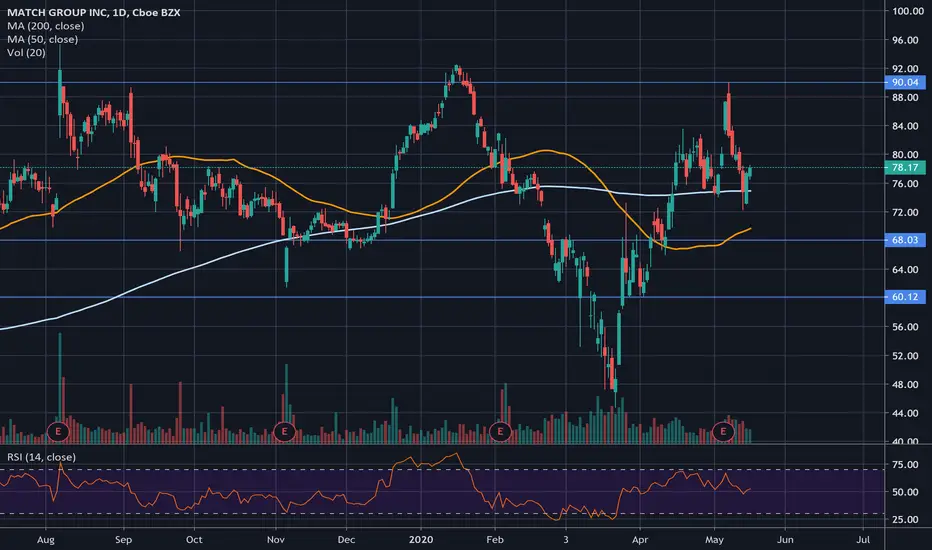Click the Dec label on time axis
This screenshot has height=550, width=932.
(346, 540)
